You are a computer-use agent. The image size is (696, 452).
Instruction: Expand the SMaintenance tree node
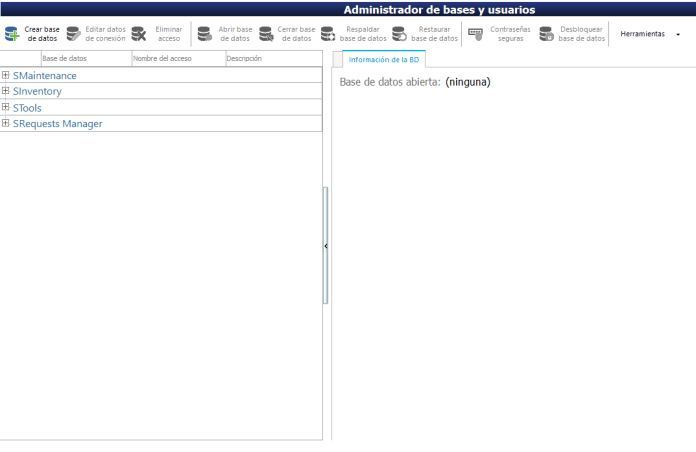pos(6,75)
